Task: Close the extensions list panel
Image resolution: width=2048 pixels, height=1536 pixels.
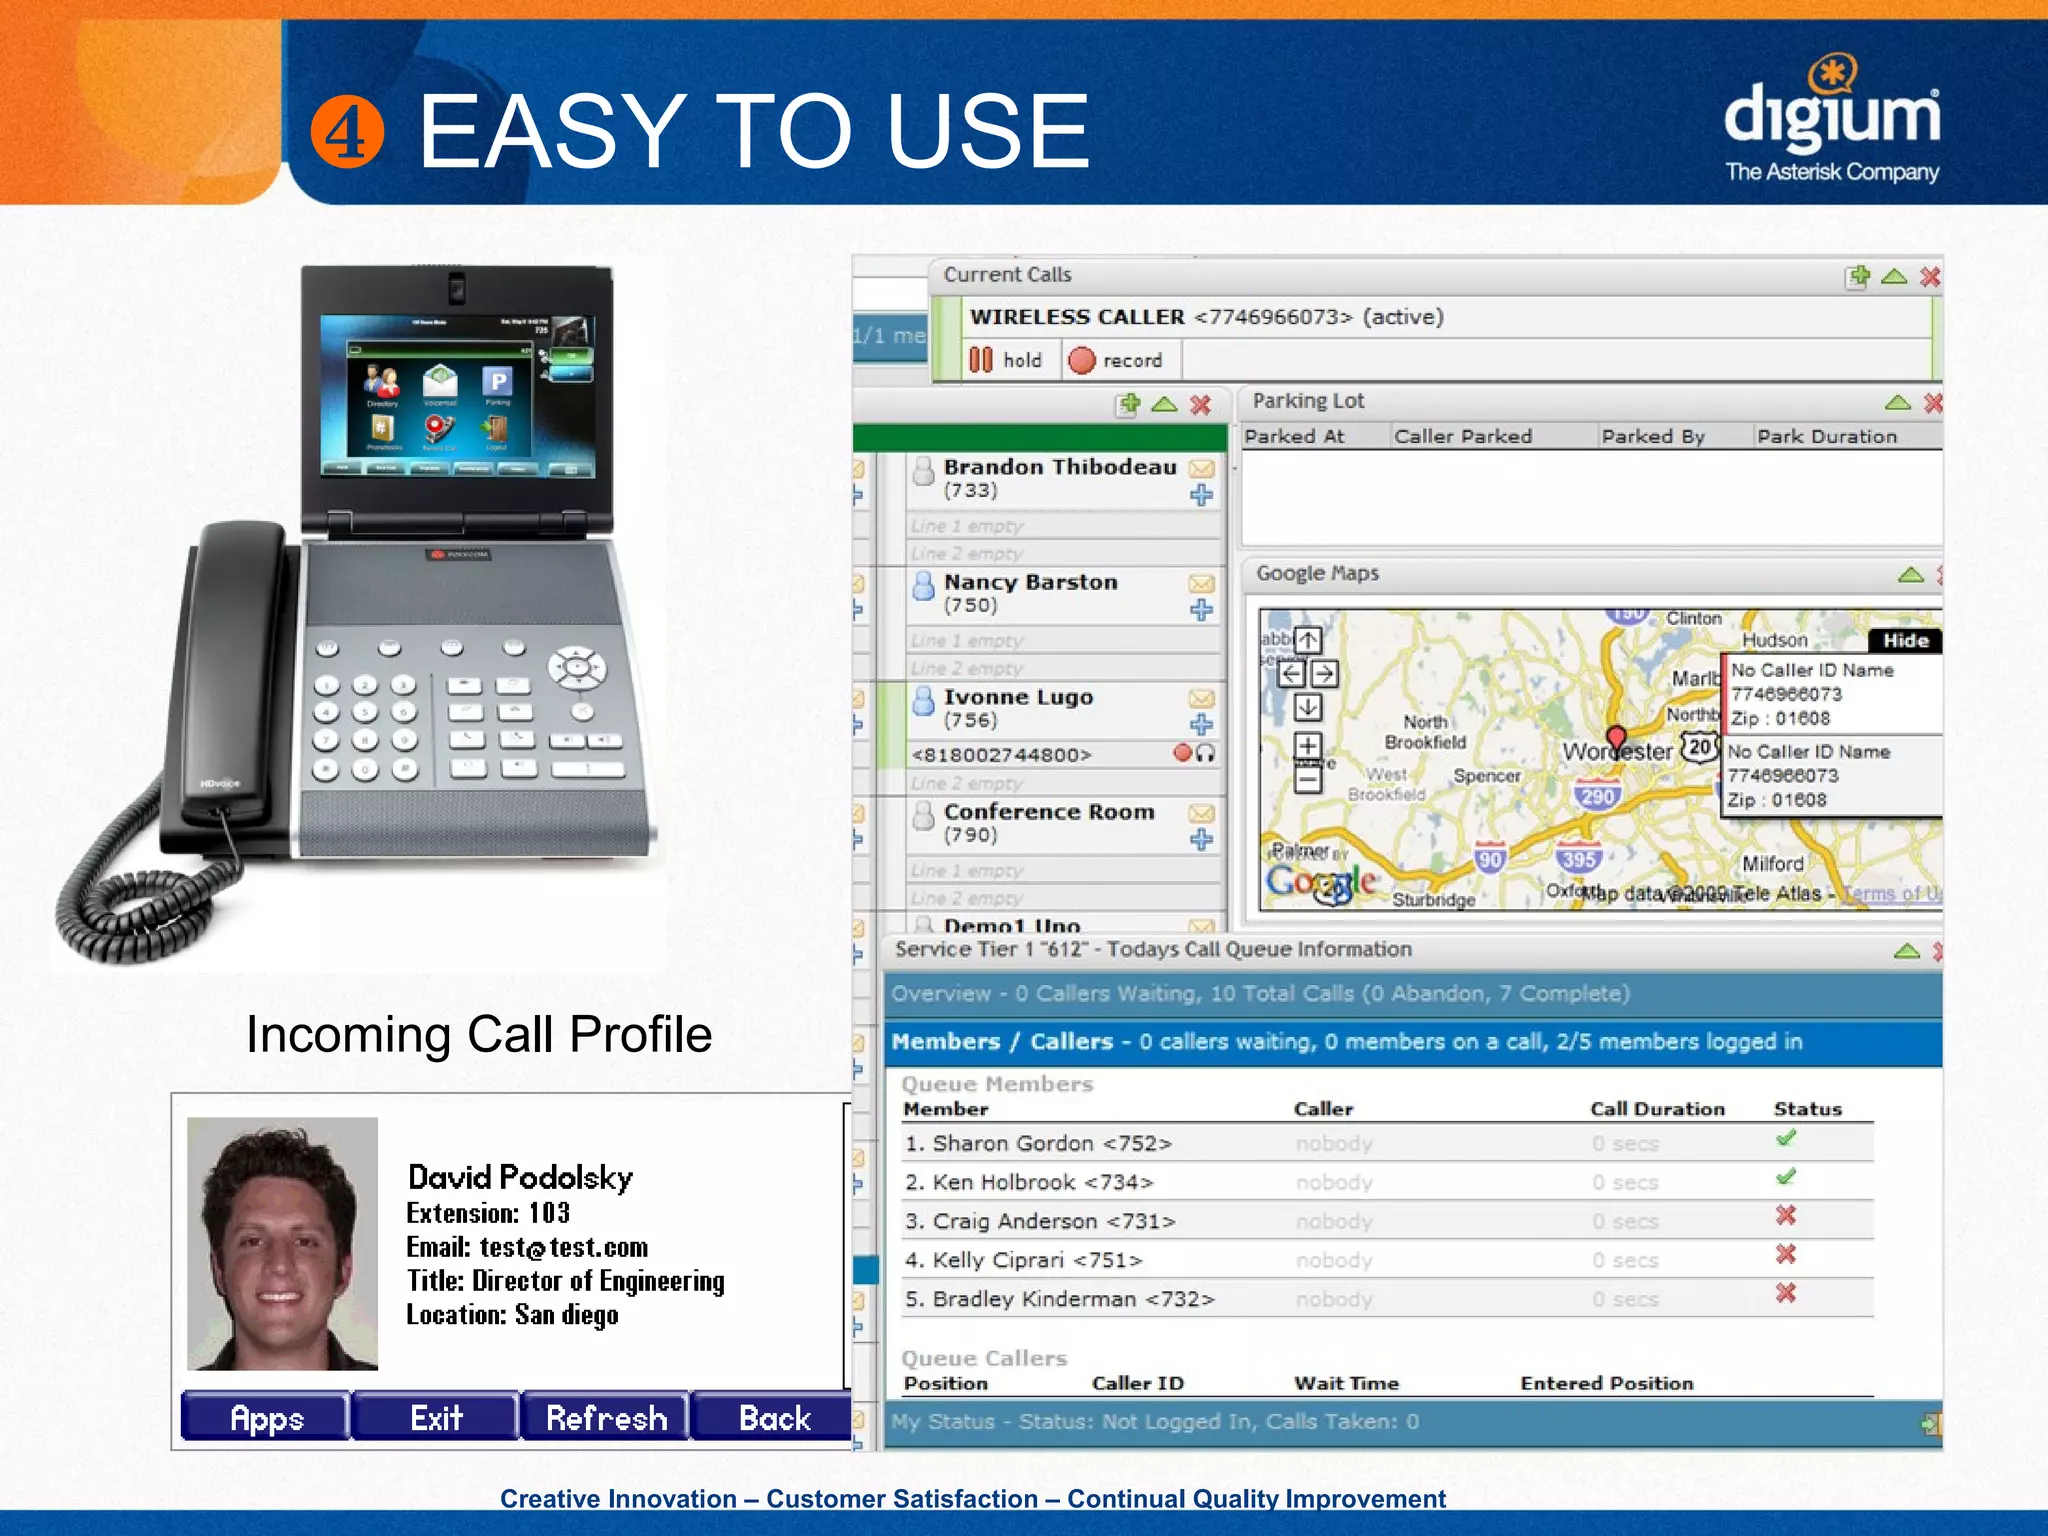Action: point(1201,405)
